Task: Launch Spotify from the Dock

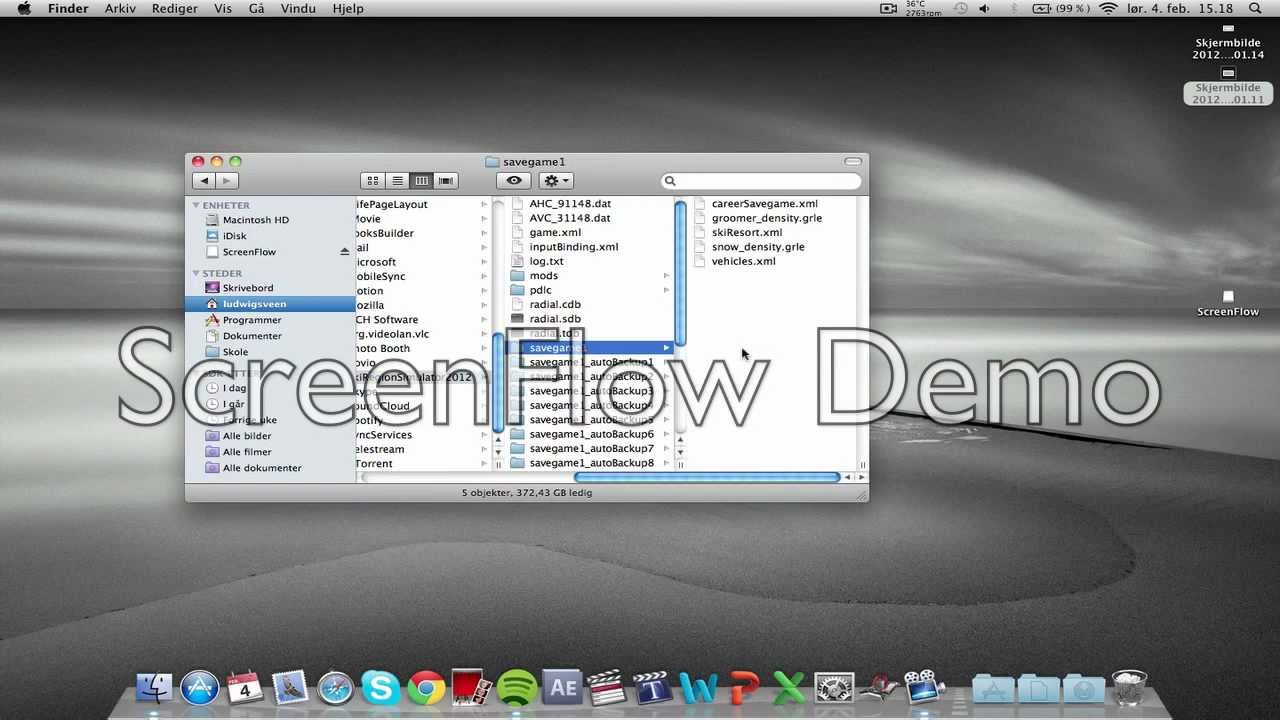Action: tap(517, 689)
